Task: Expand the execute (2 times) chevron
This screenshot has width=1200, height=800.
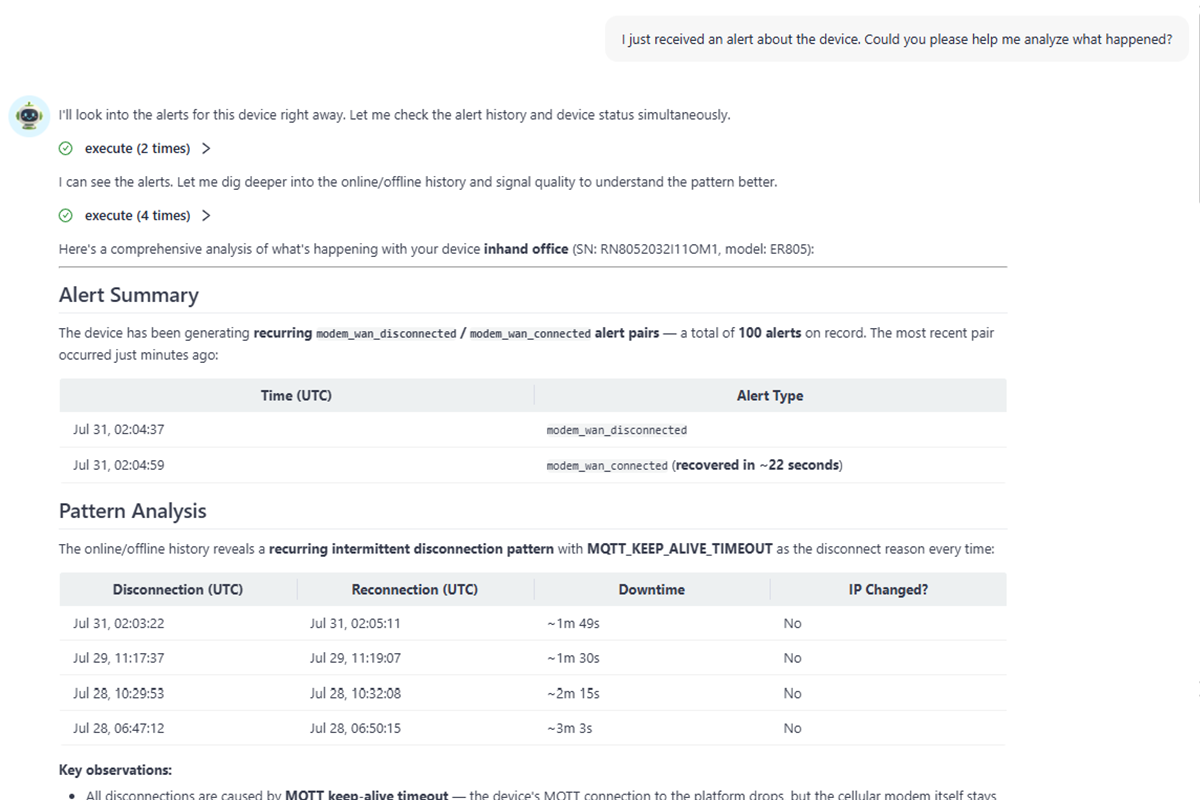Action: (206, 148)
